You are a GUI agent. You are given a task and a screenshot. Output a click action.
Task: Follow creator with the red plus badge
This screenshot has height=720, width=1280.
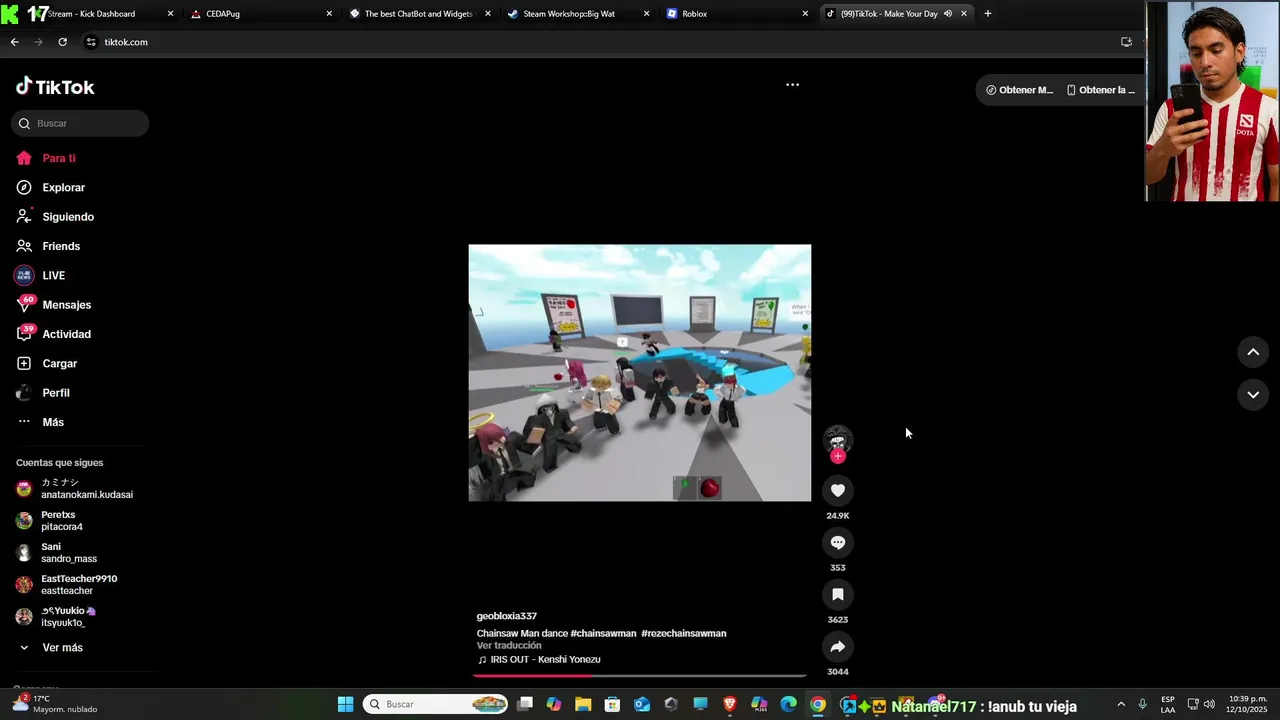pos(838,456)
